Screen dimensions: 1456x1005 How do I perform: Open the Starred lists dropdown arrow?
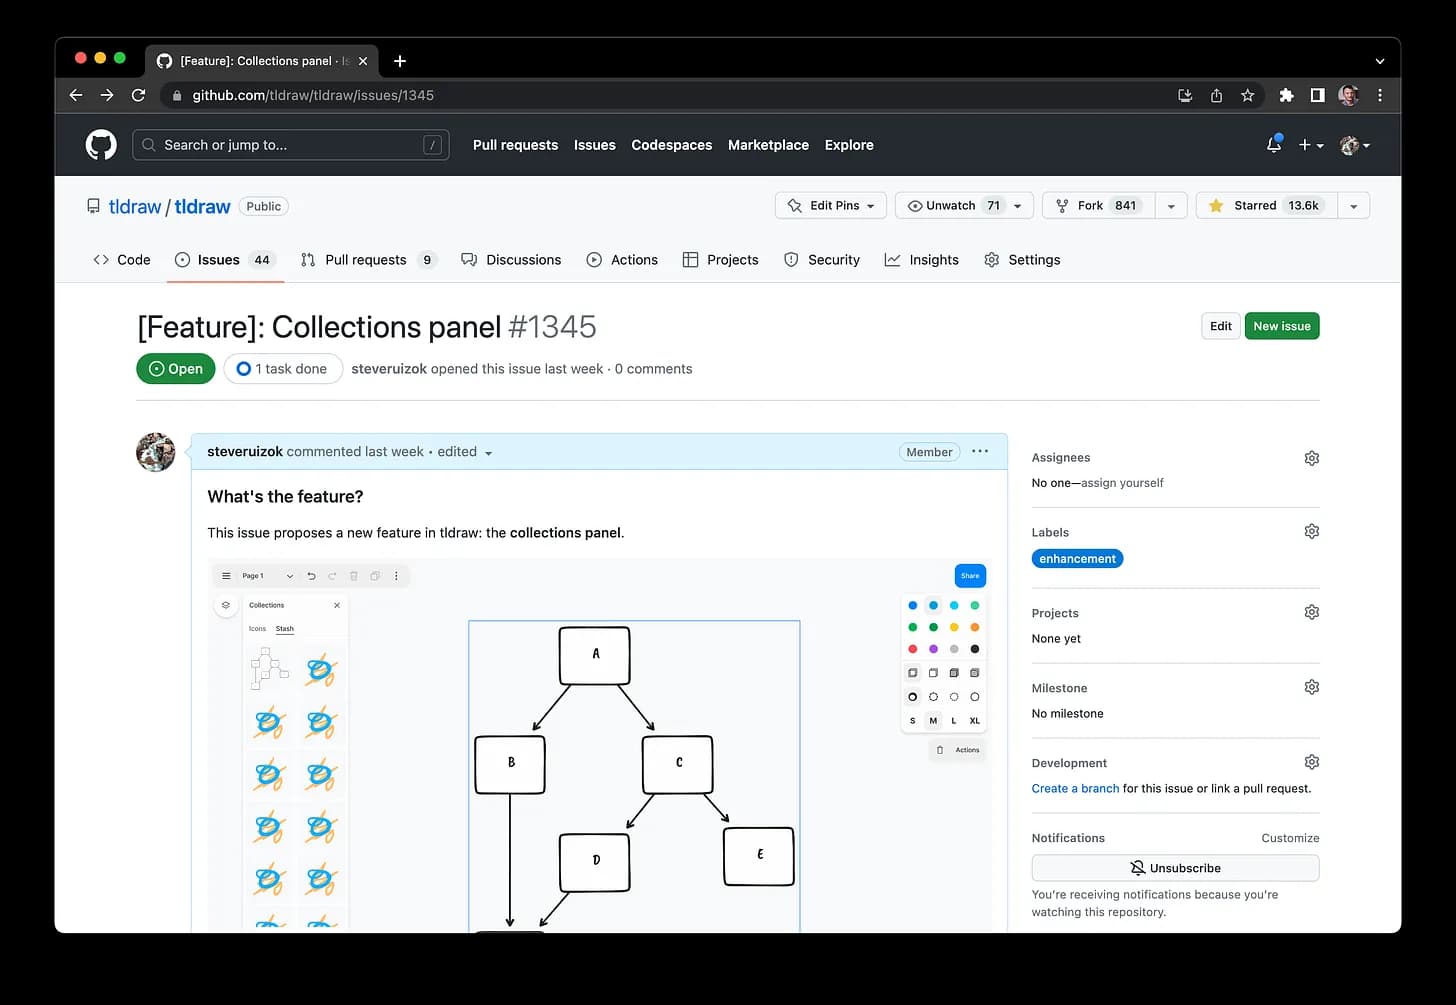pos(1353,205)
